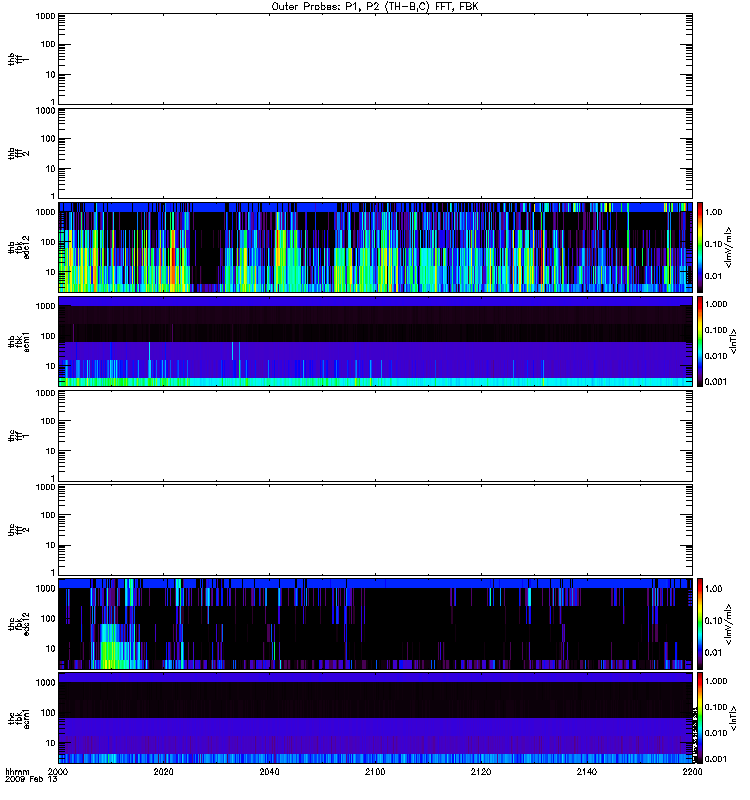Click the 2120 time axis label
Screen dimensions: 750x800
pos(480,773)
